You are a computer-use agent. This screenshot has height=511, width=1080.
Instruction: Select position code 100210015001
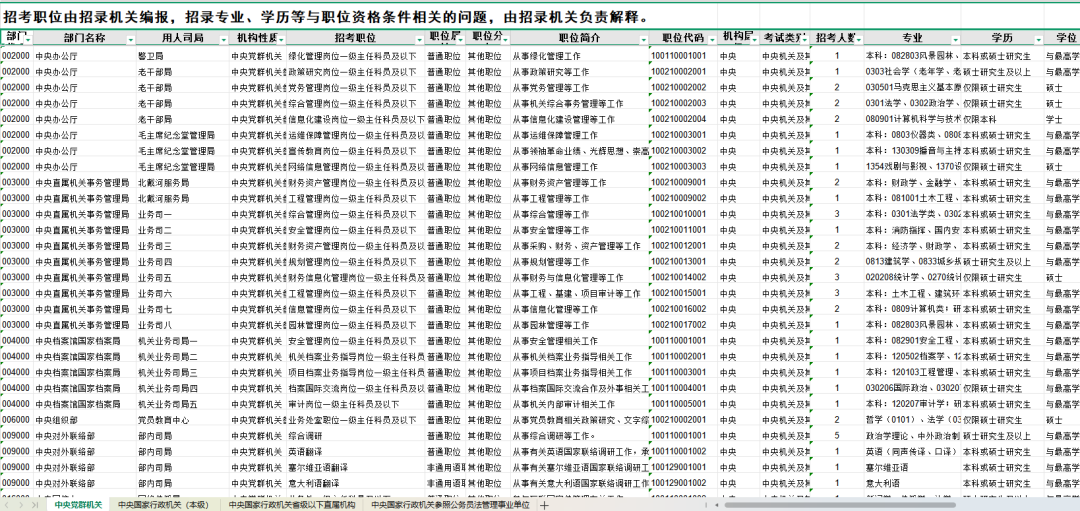pyautogui.click(x=682, y=294)
